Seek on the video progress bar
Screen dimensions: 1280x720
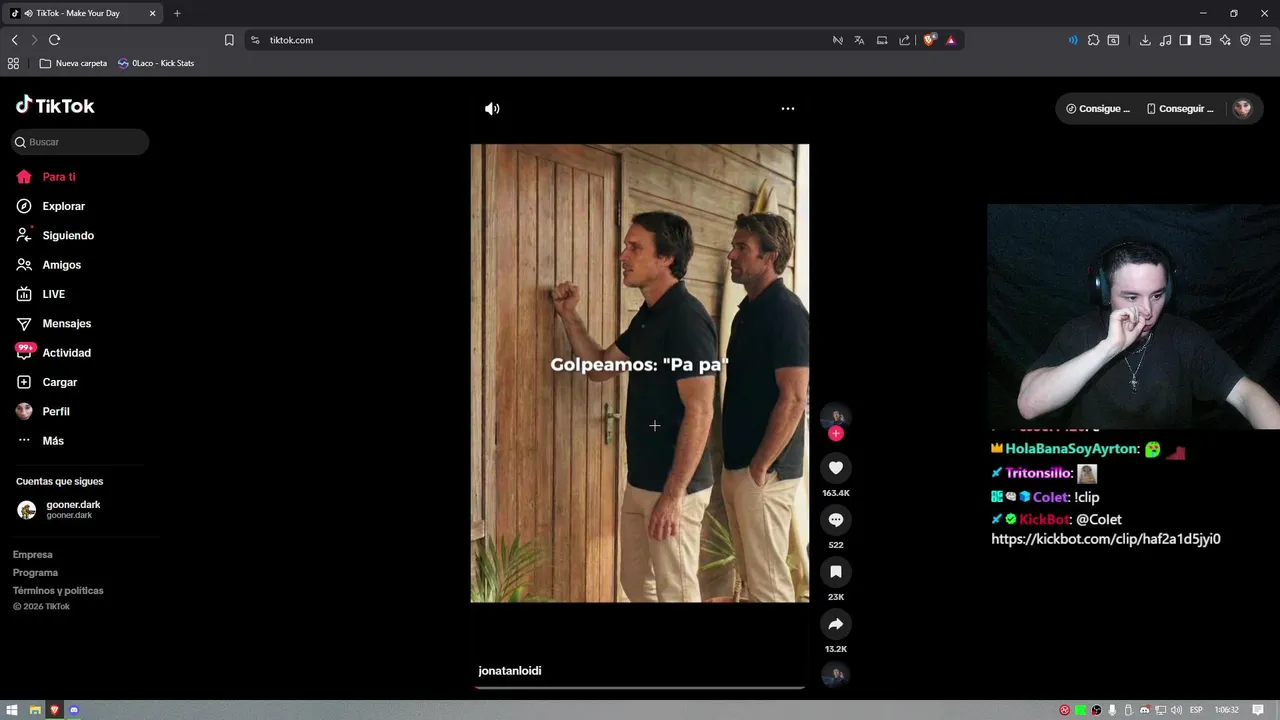click(x=640, y=688)
